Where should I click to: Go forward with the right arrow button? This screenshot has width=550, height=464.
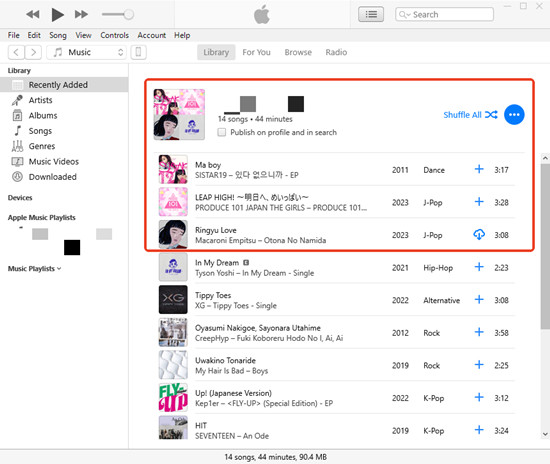(33, 53)
